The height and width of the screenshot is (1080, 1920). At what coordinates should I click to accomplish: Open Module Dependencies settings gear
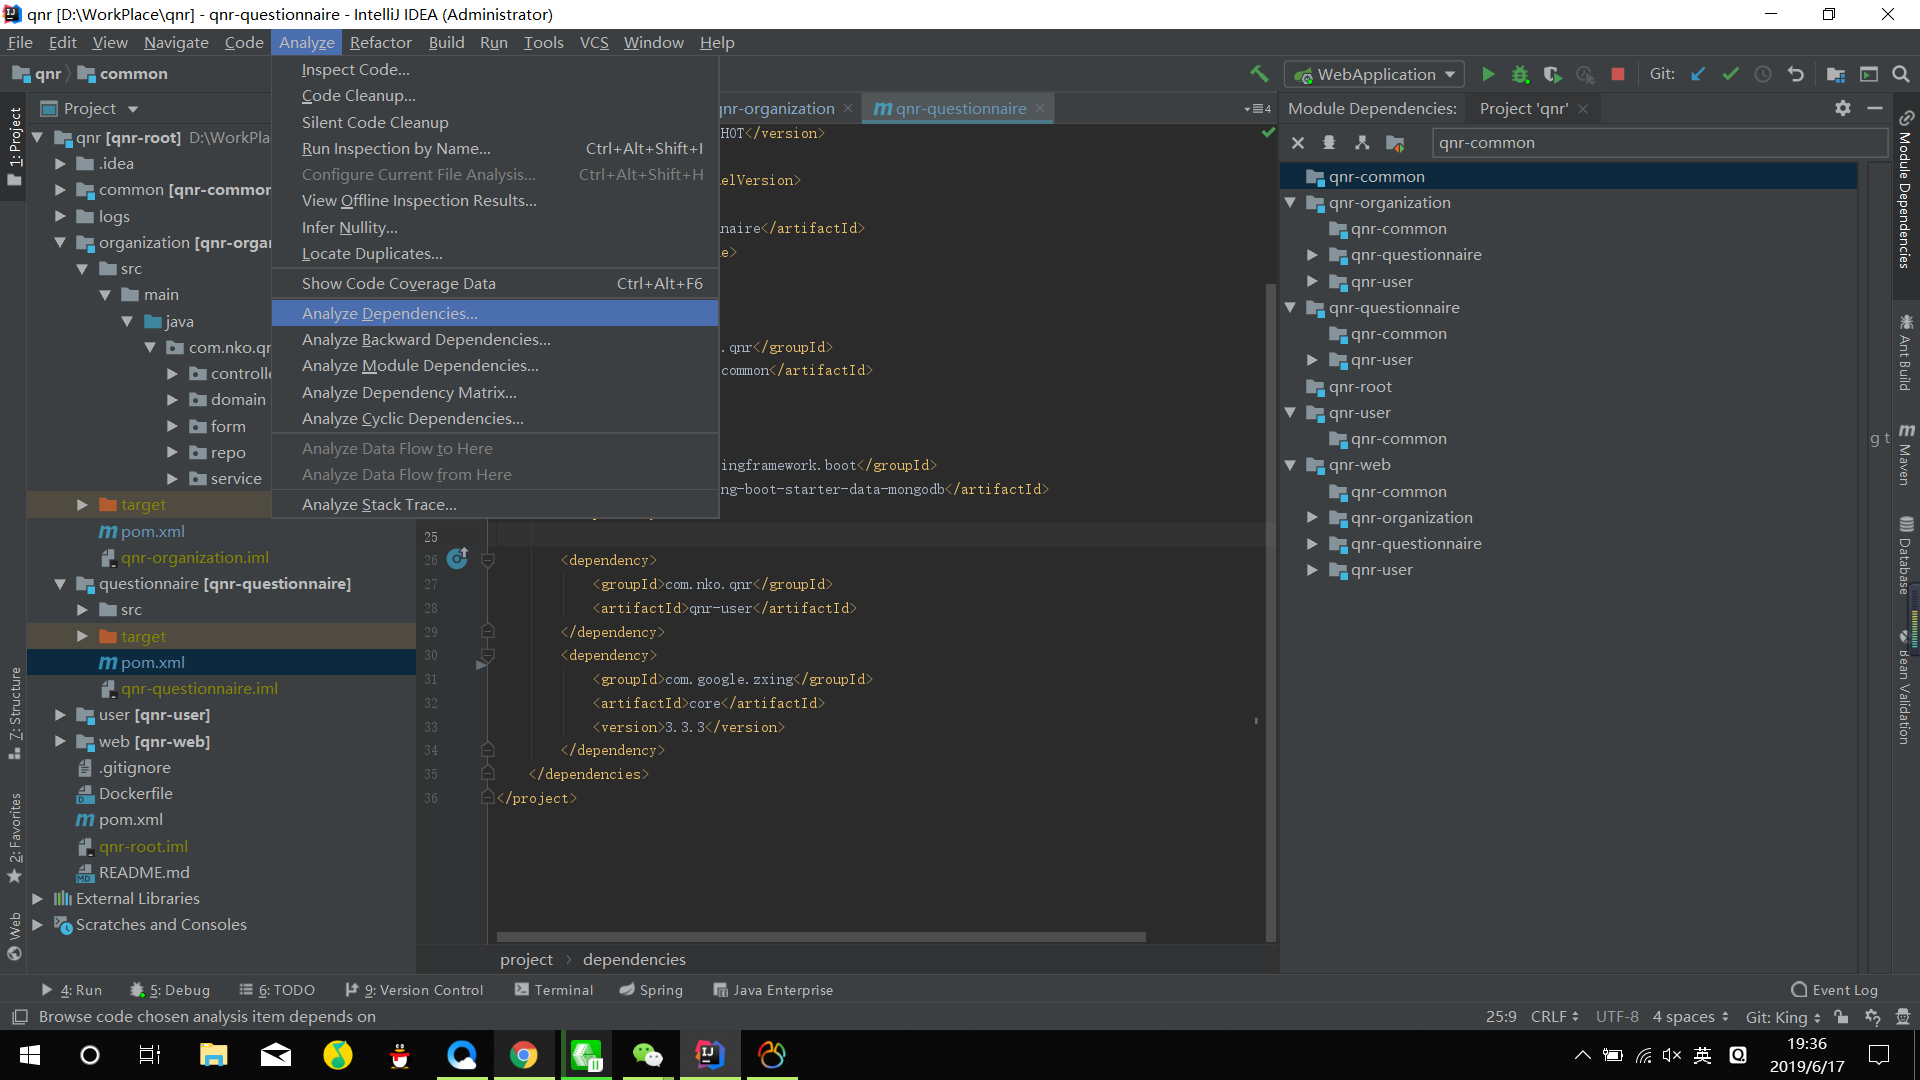1843,108
